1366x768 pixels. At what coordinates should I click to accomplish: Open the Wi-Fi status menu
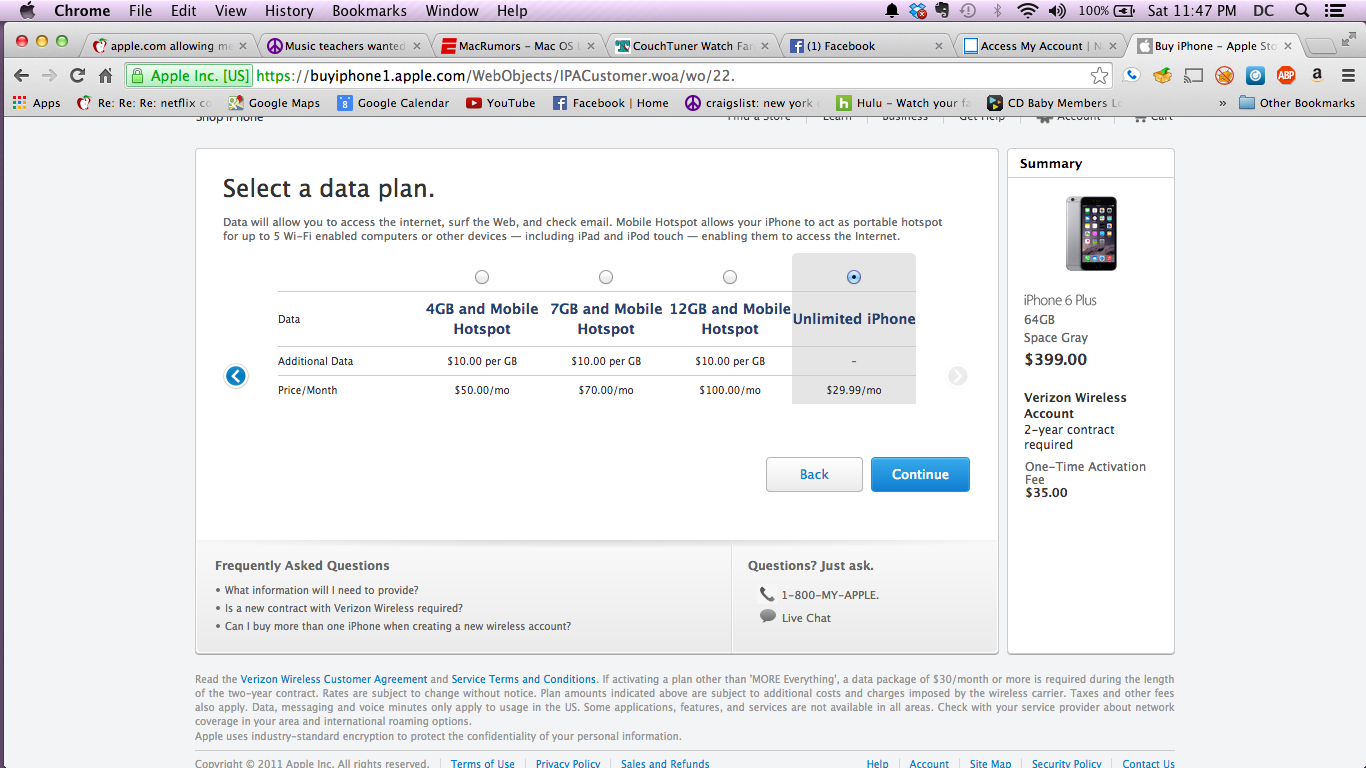[x=1027, y=11]
